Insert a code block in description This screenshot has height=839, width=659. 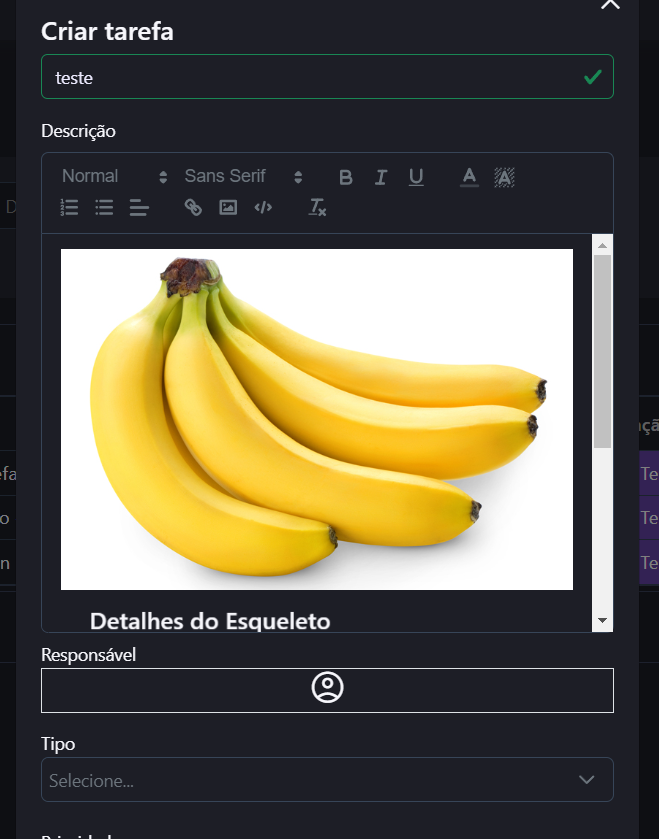[263, 207]
